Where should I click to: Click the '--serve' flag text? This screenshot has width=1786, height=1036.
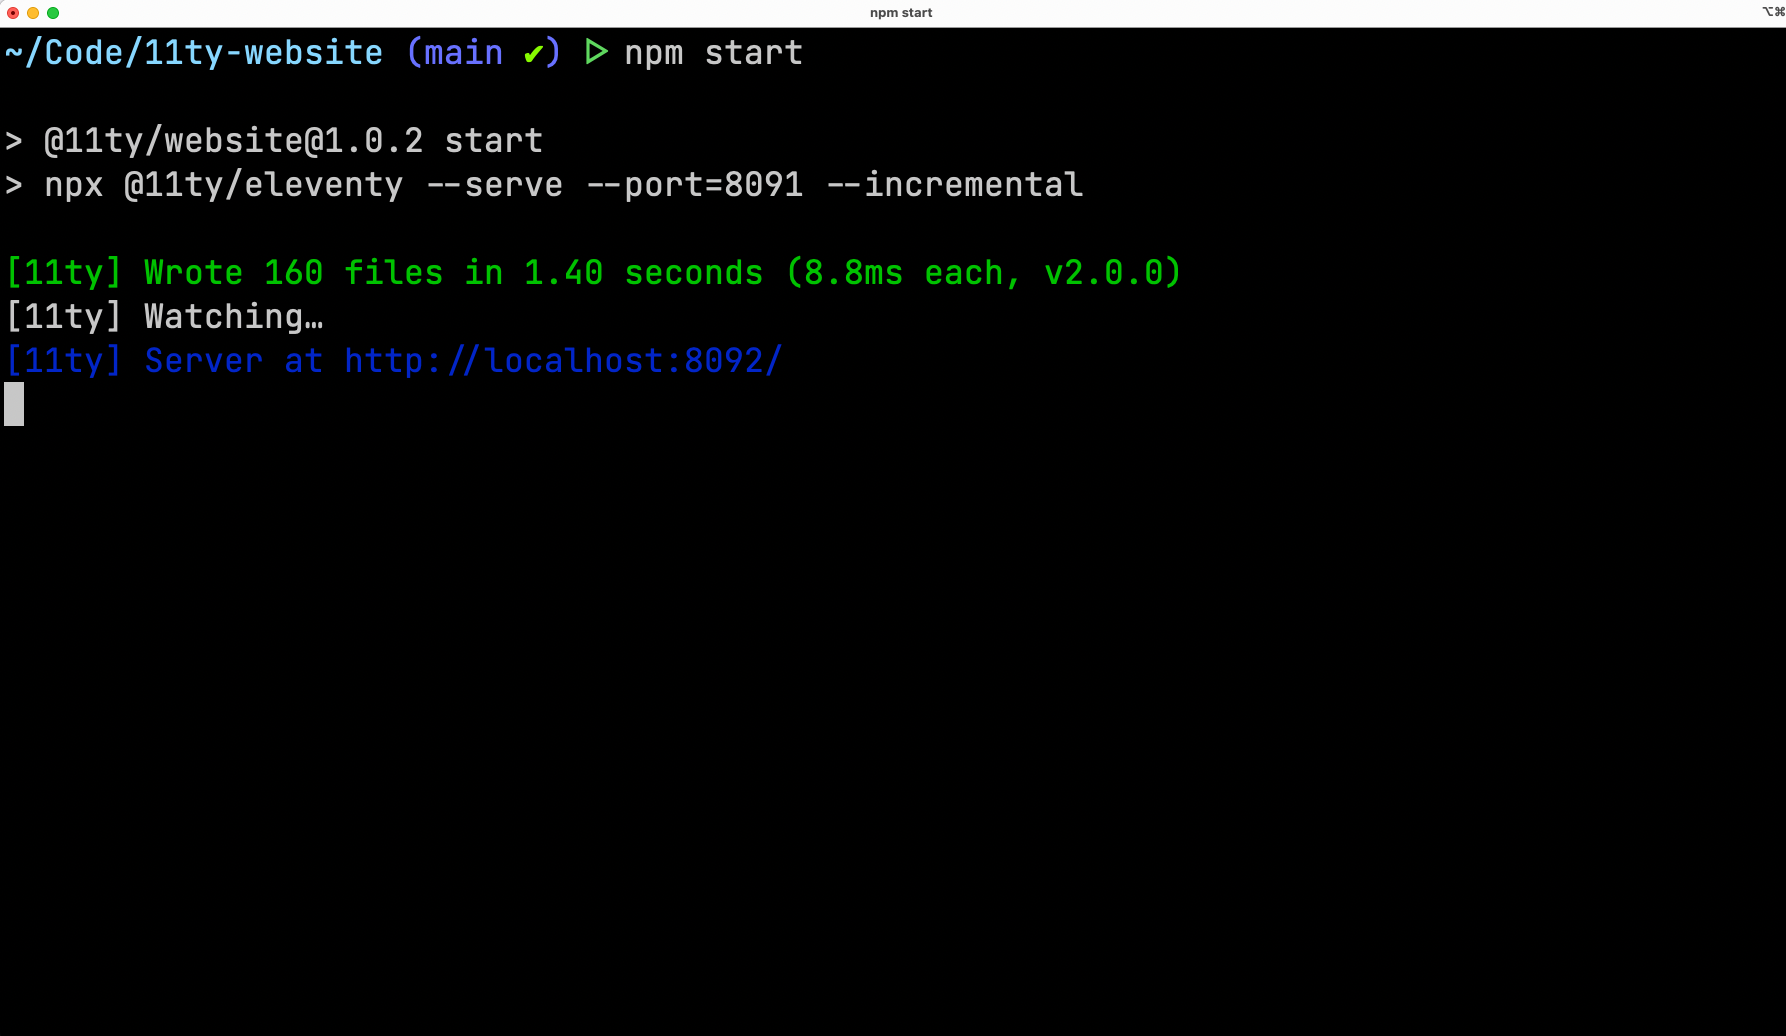click(495, 185)
